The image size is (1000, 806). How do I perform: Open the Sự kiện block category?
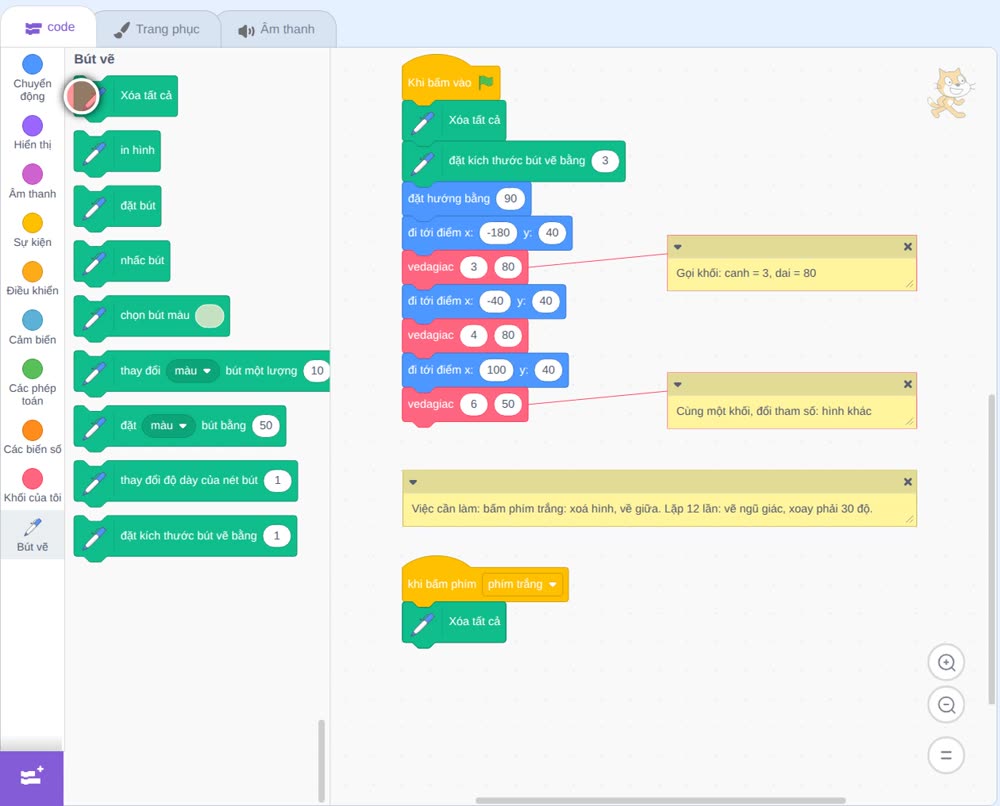point(33,230)
